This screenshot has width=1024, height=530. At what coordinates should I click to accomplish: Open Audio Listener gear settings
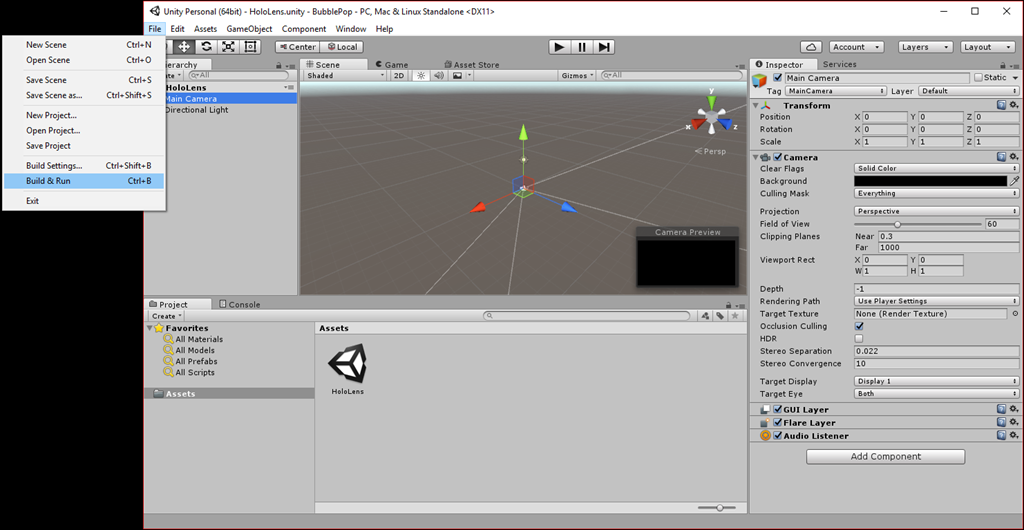pyautogui.click(x=1014, y=435)
